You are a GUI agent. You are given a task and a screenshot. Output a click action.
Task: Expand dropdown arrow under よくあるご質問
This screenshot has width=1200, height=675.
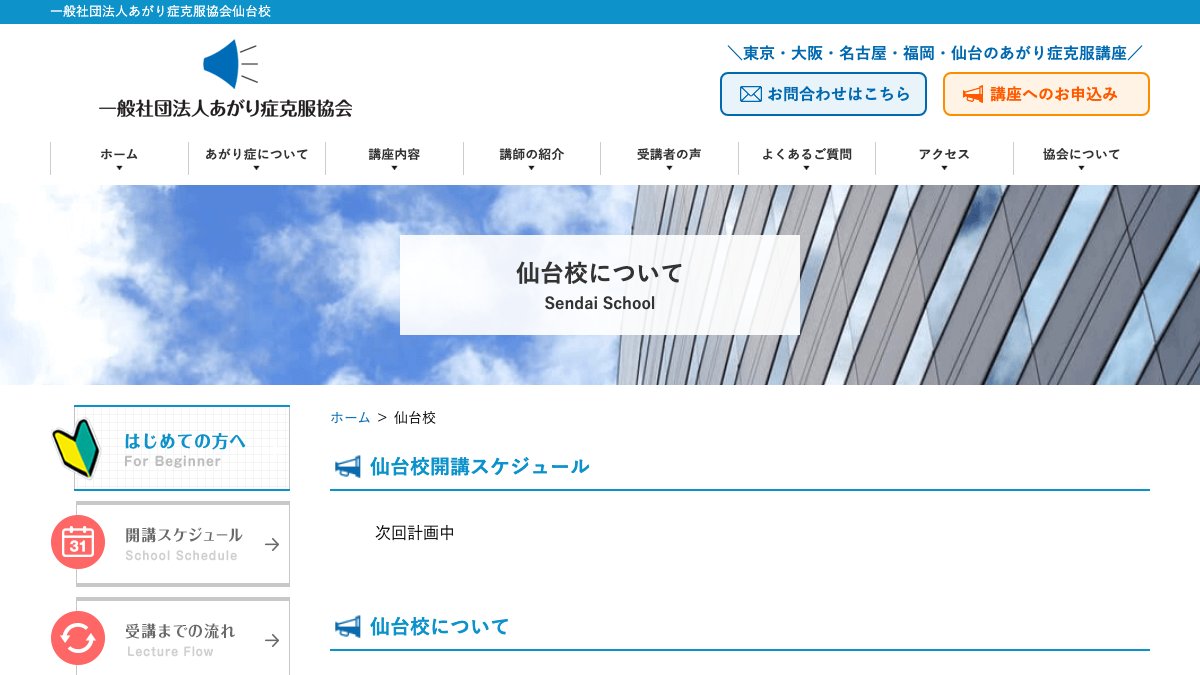pyautogui.click(x=807, y=168)
